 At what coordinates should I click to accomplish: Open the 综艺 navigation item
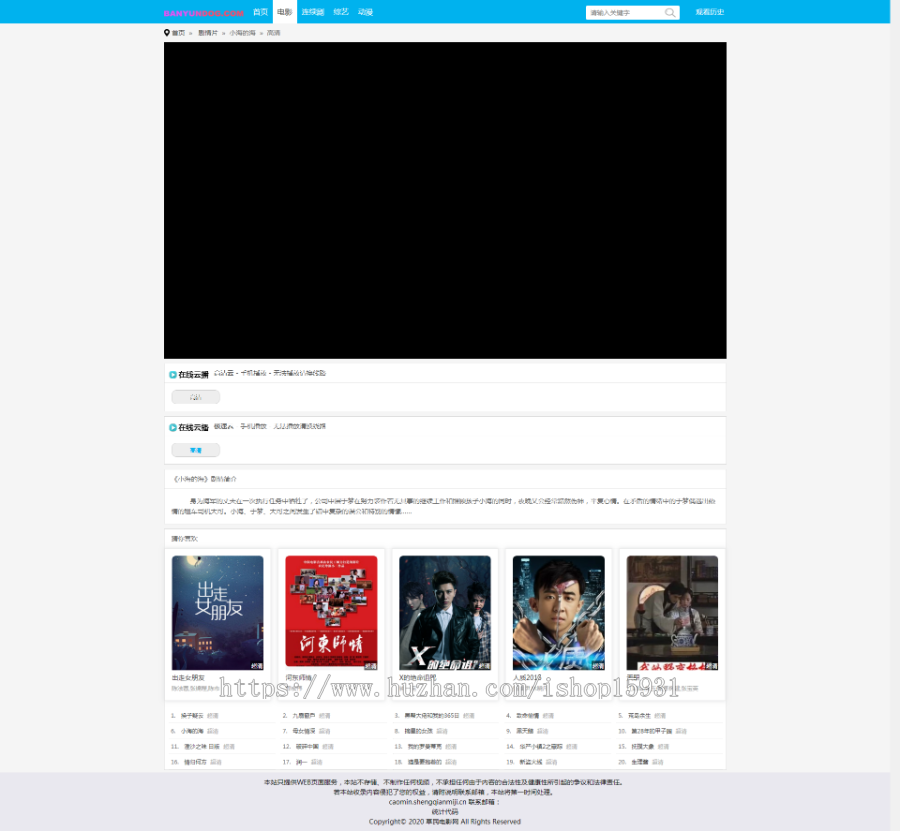click(x=341, y=12)
